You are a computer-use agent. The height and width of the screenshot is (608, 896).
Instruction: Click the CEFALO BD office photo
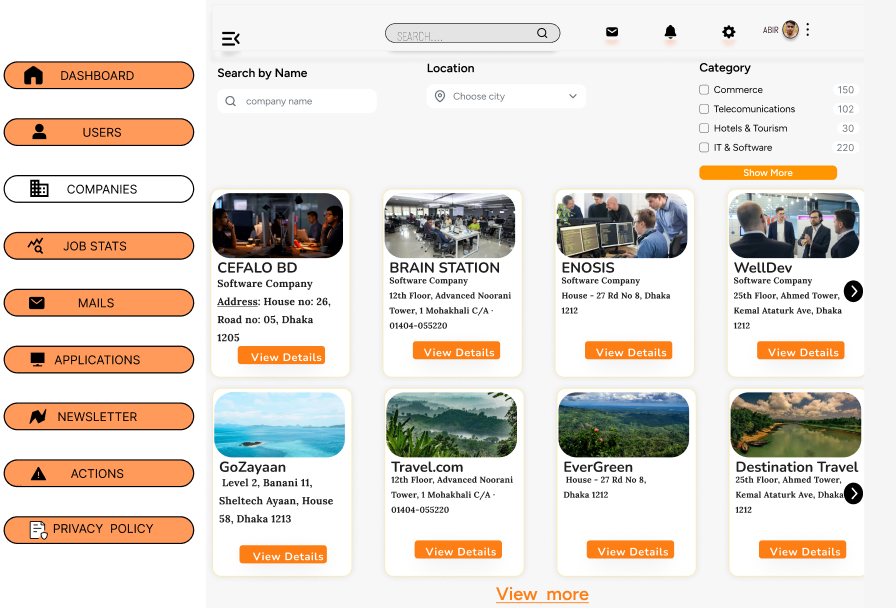[x=278, y=225]
